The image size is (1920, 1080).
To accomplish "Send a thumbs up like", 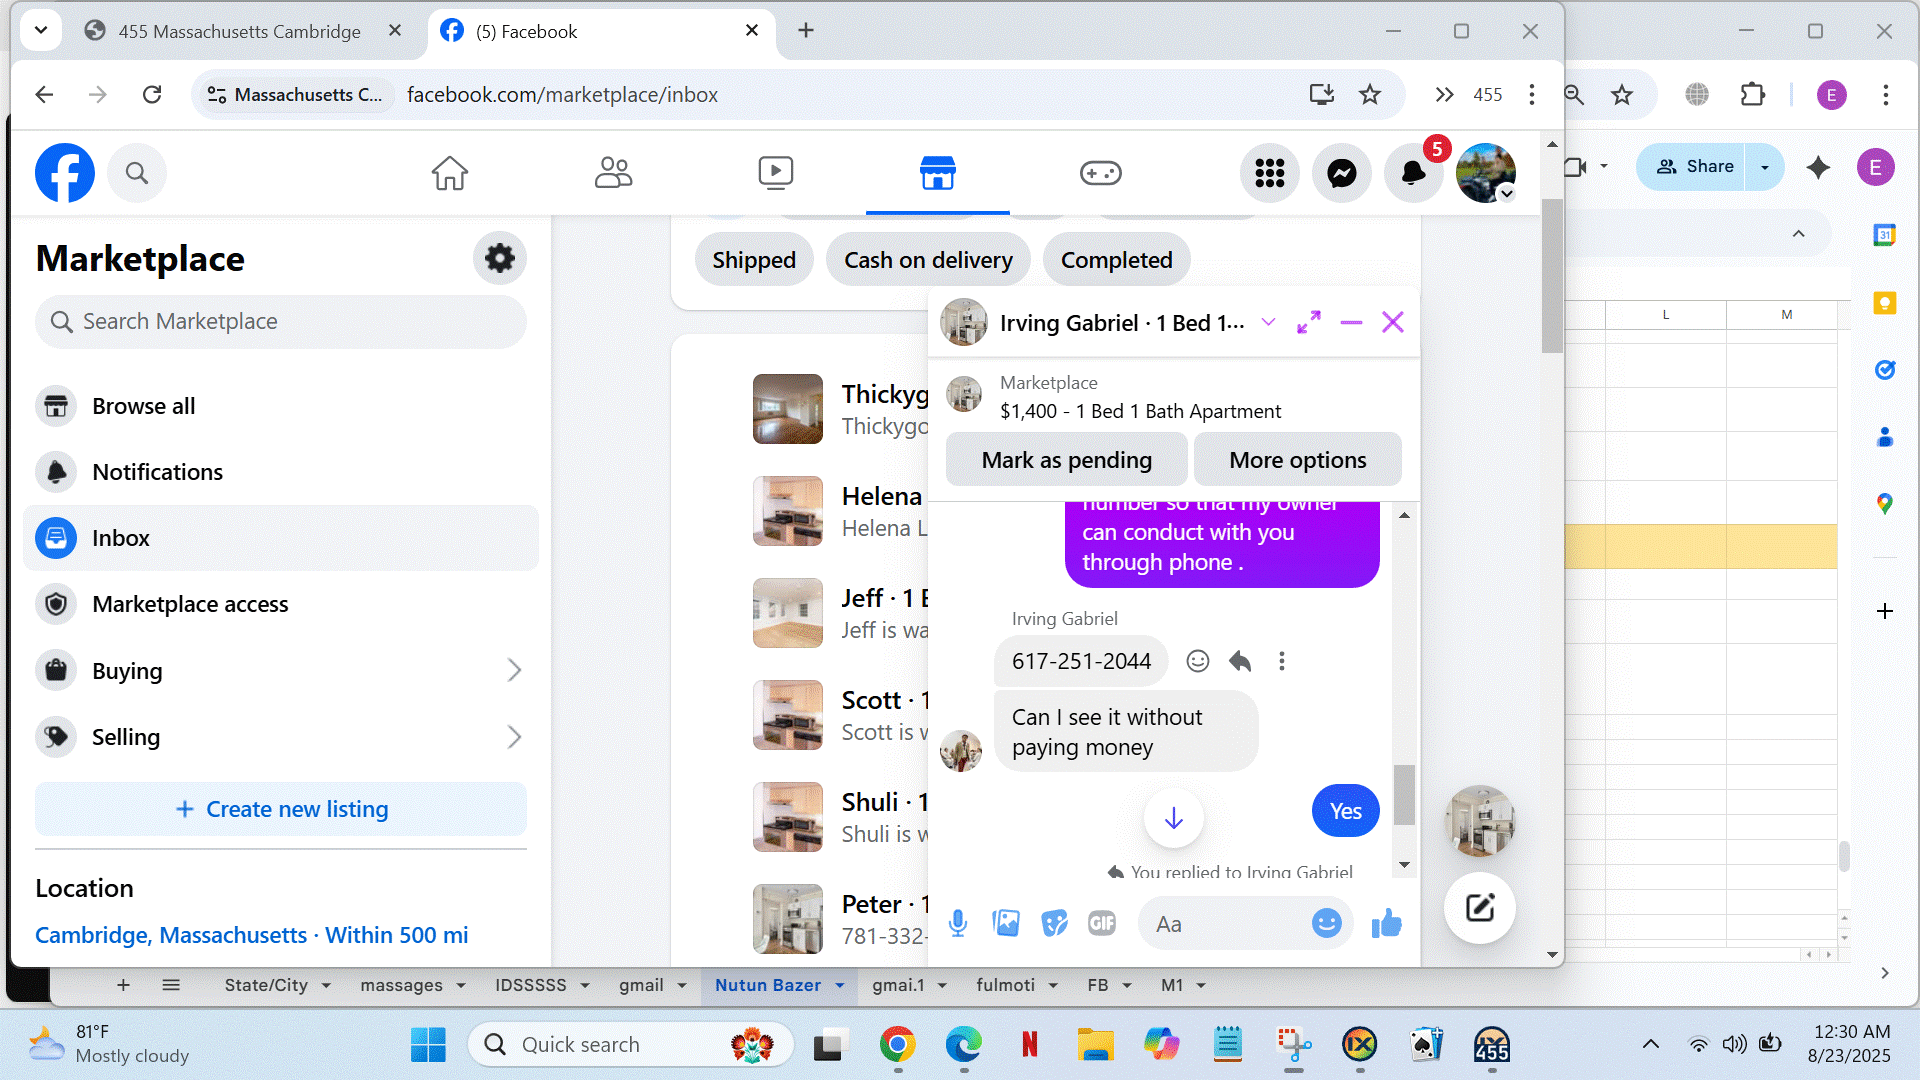I will point(1386,923).
